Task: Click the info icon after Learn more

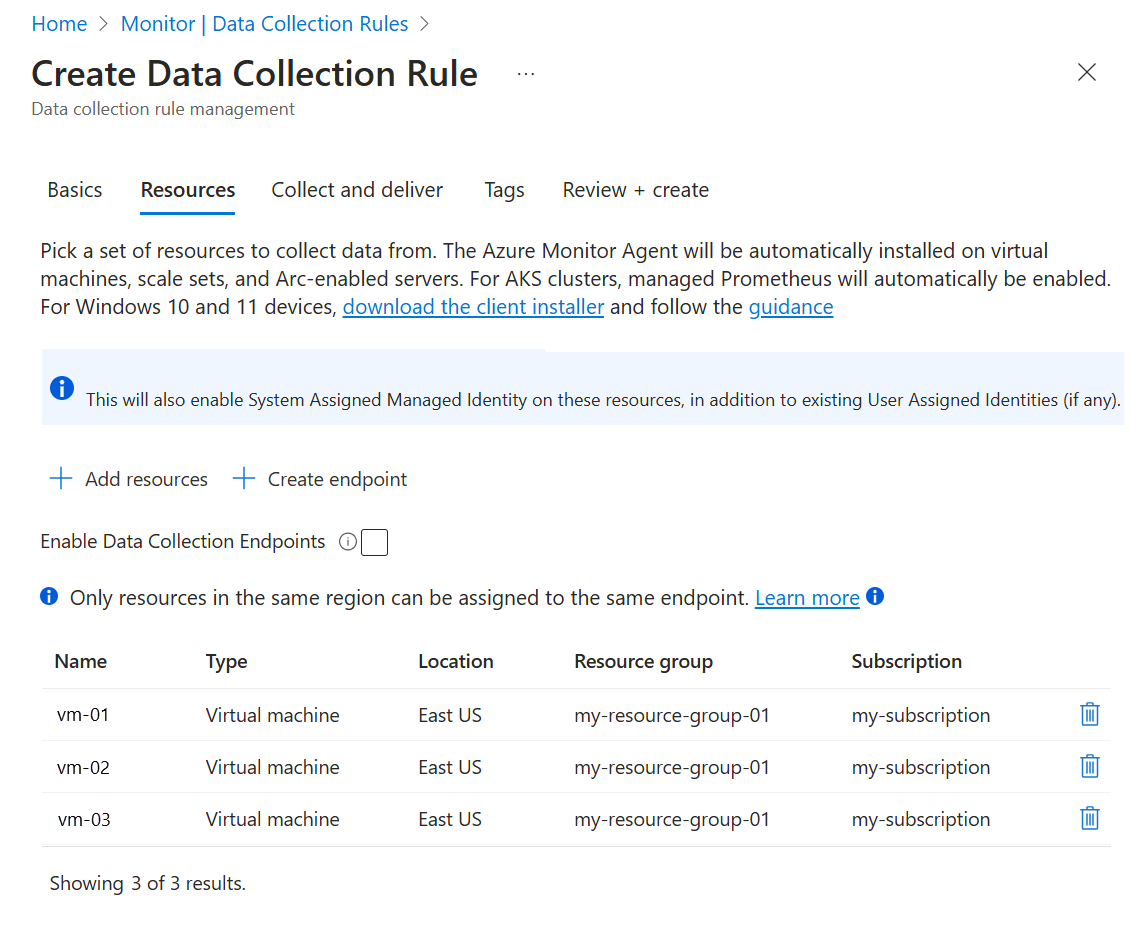Action: coord(875,597)
